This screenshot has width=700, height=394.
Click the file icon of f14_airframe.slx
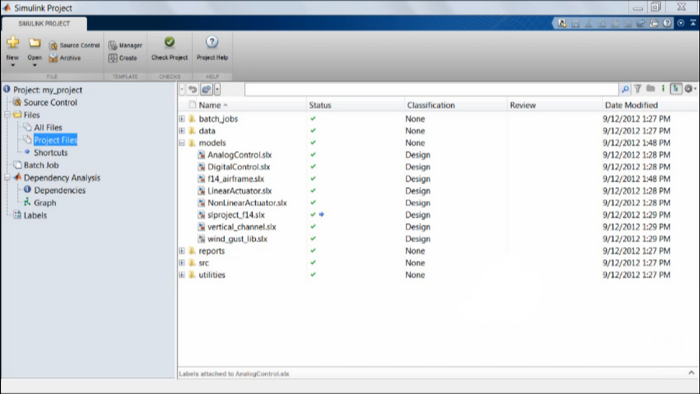pyautogui.click(x=202, y=179)
